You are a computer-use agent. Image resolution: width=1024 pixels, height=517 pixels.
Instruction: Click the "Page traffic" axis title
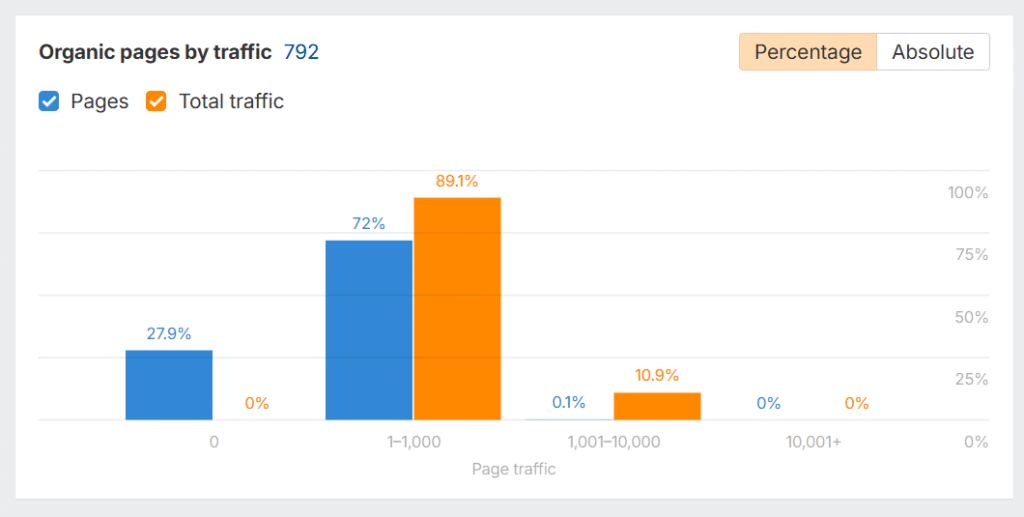pos(513,468)
